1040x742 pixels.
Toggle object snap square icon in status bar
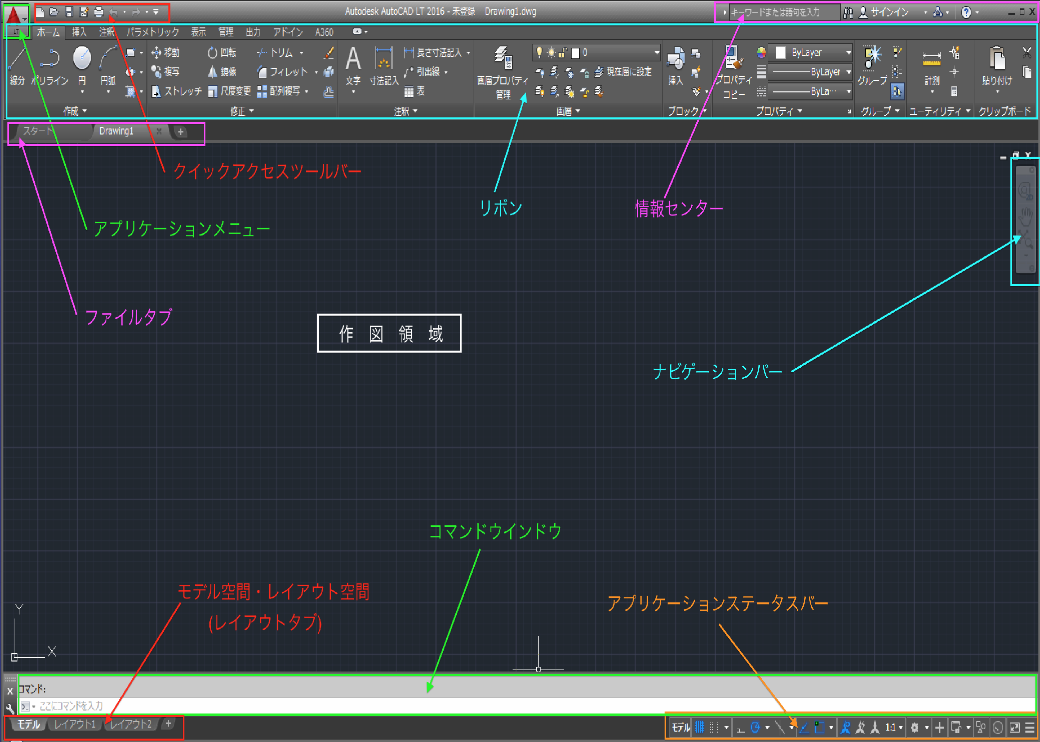click(x=819, y=727)
